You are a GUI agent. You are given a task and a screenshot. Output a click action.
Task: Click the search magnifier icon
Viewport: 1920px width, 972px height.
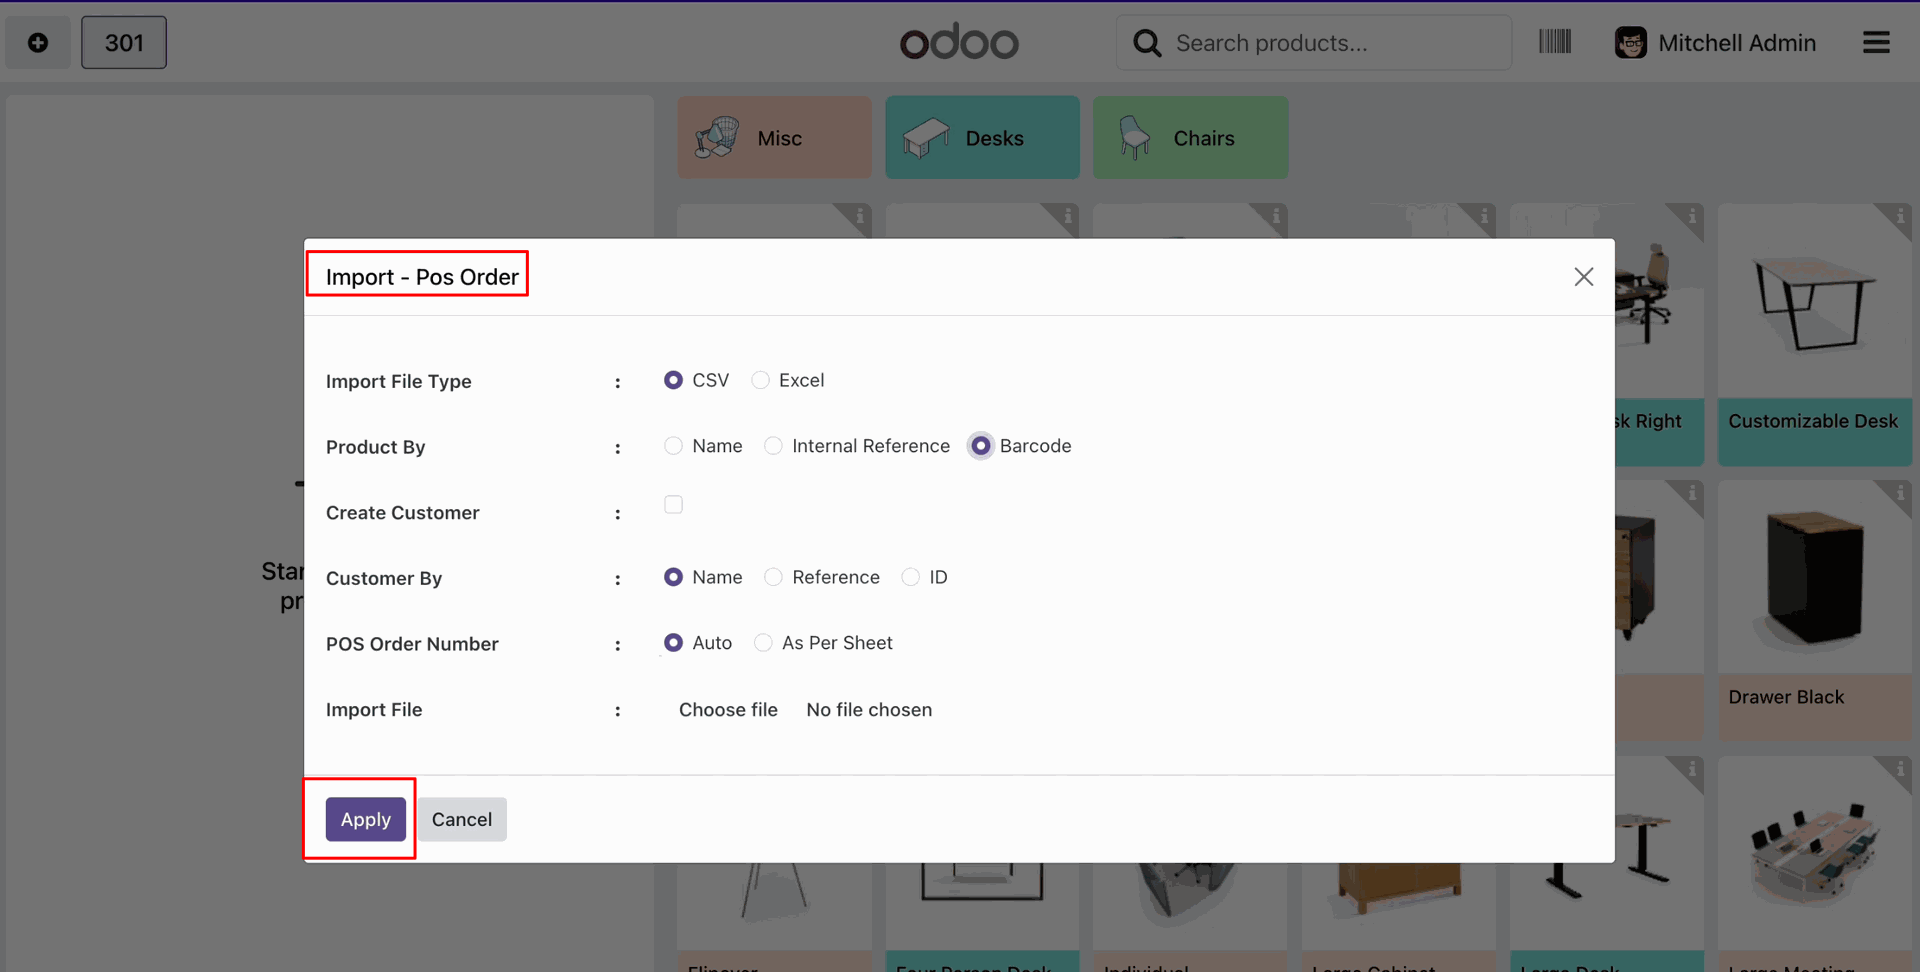[1147, 43]
